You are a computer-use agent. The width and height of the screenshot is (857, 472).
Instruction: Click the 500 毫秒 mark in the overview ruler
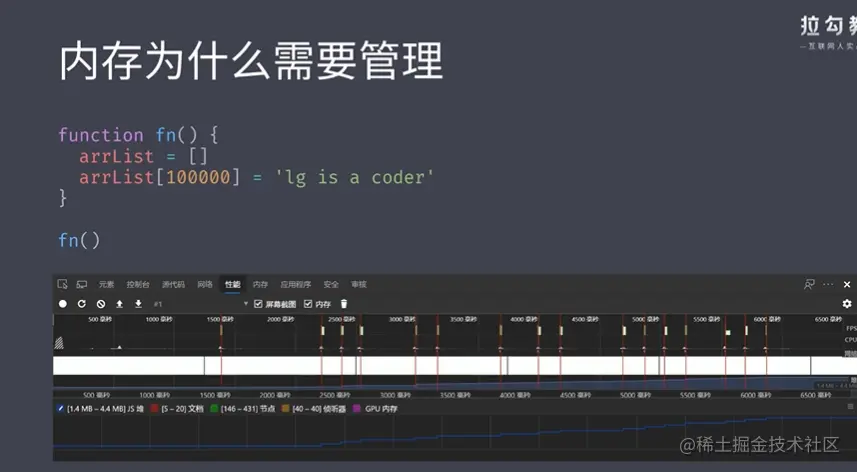[100, 319]
